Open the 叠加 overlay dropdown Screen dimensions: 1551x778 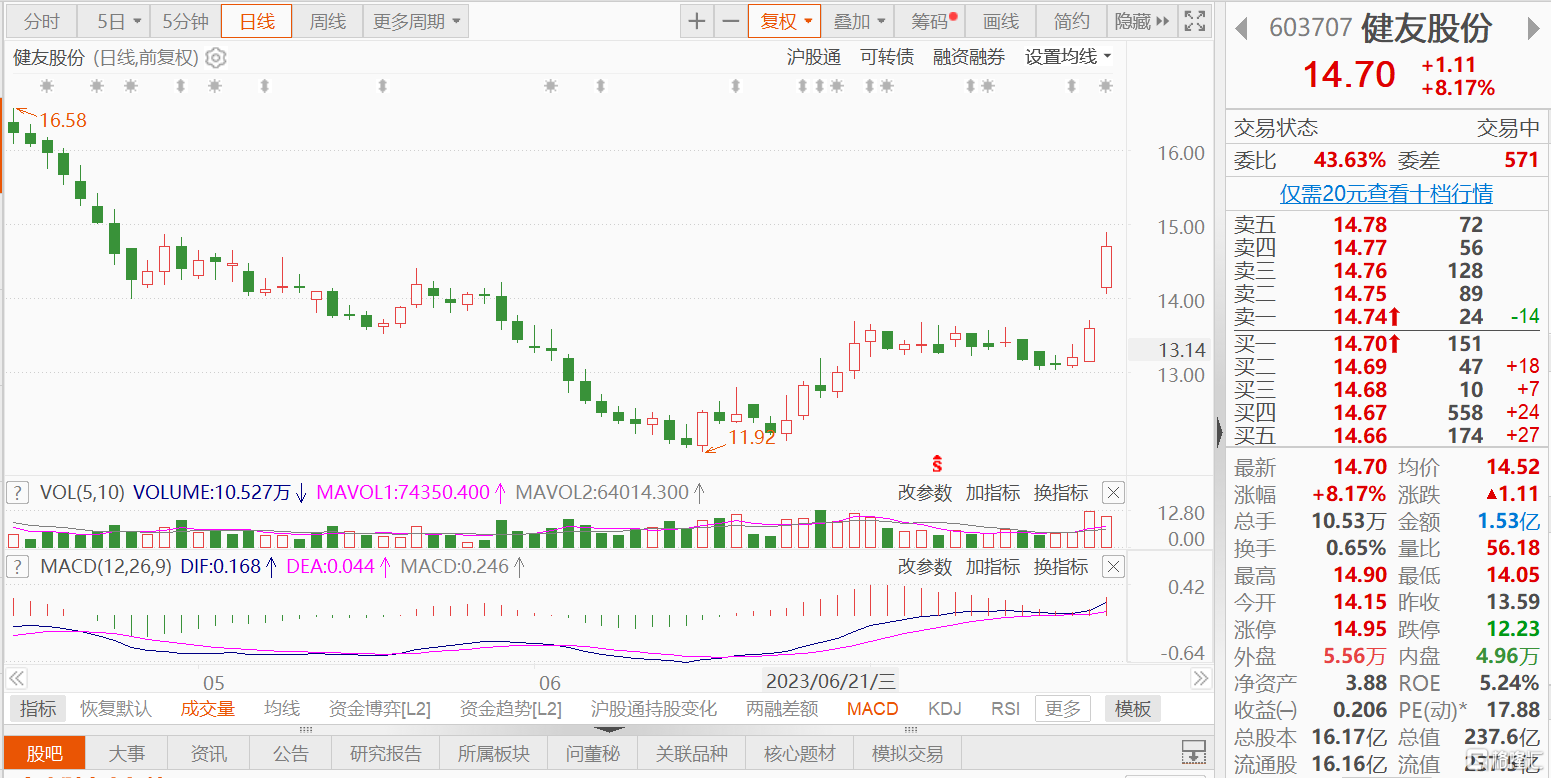tap(858, 21)
